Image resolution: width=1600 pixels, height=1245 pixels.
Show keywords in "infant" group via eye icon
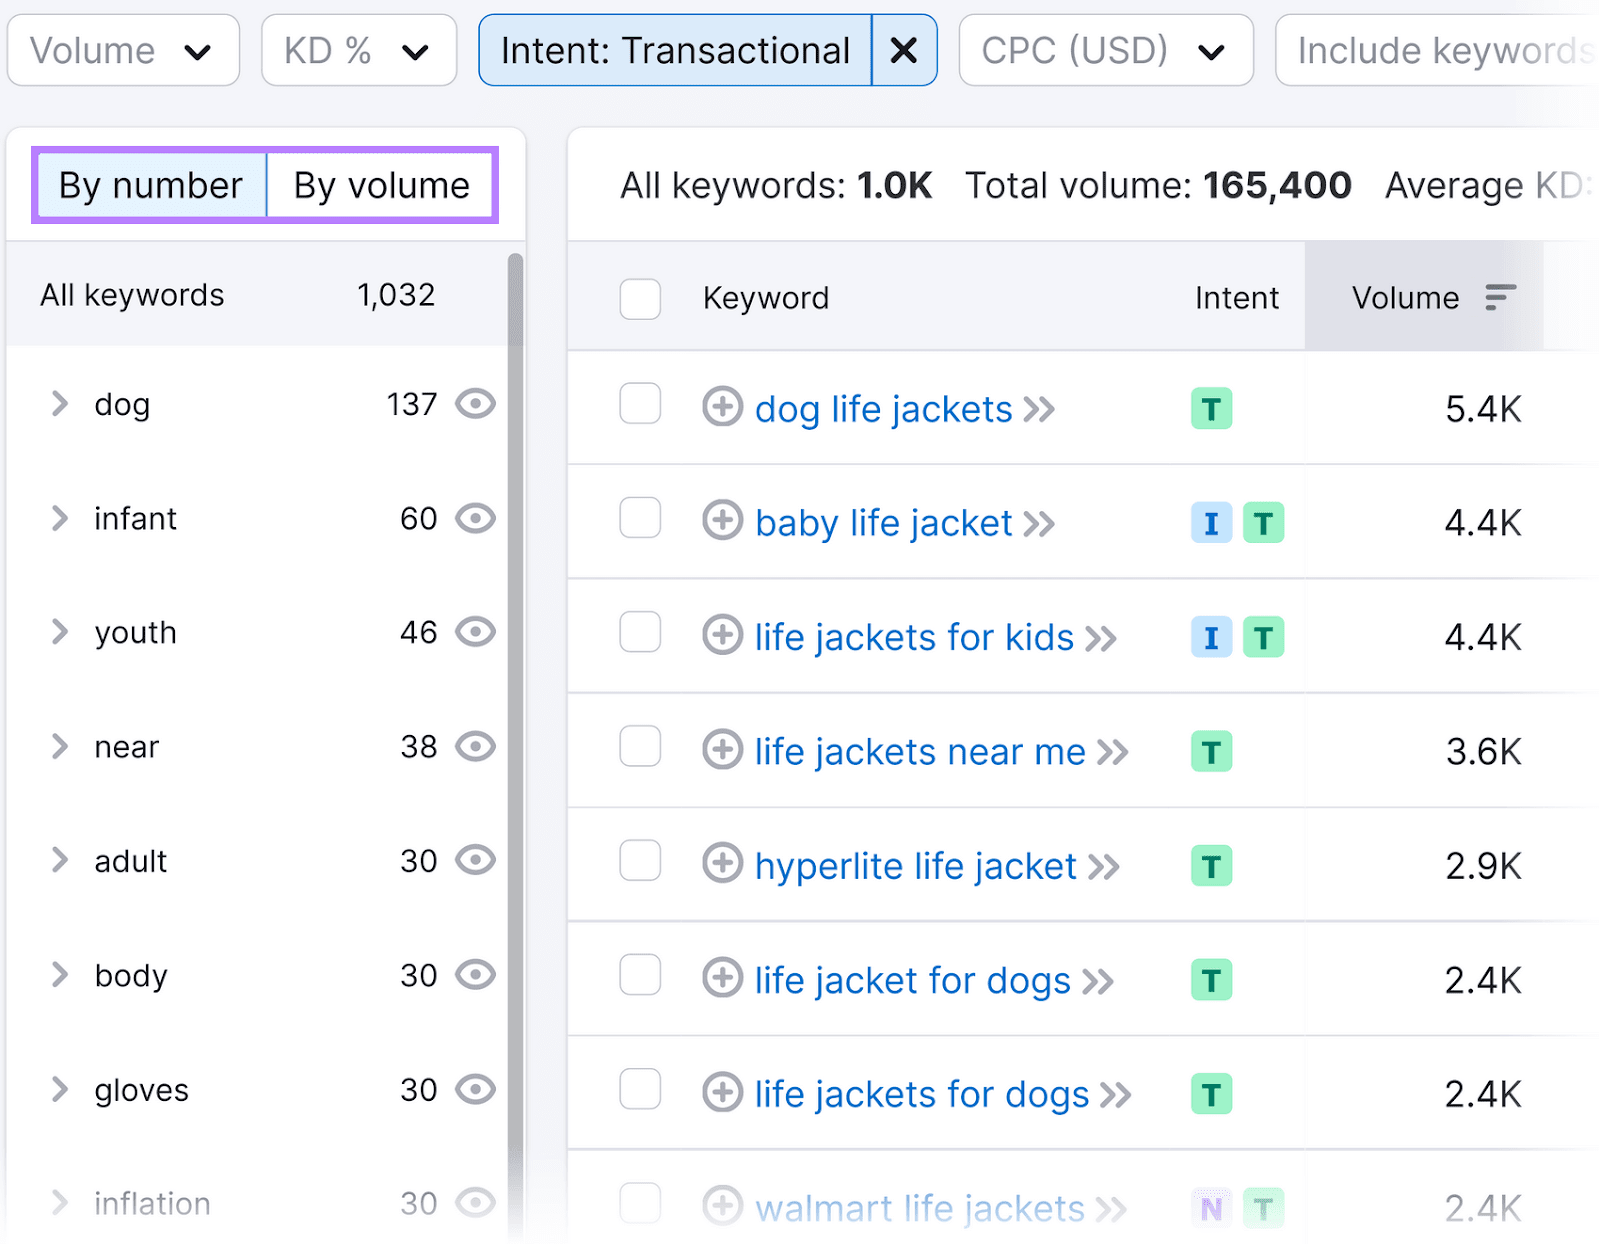(x=476, y=518)
